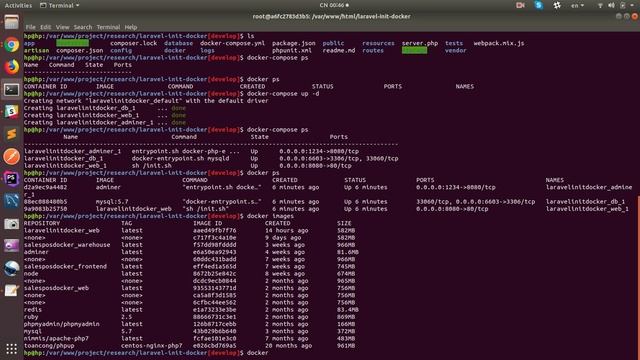
Task: Open the Screenshot camera app in the dock
Action: pyautogui.click(x=11, y=224)
